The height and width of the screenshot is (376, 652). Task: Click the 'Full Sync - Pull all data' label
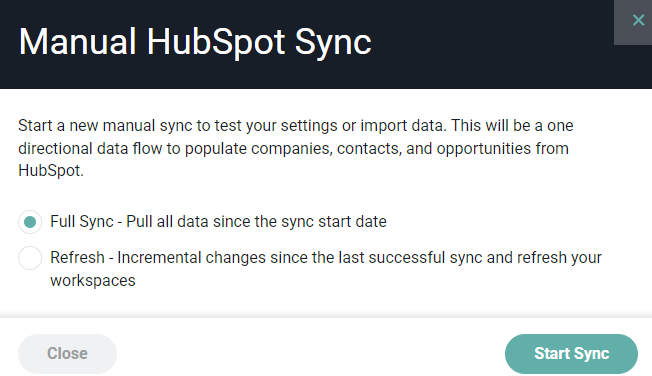tap(218, 222)
